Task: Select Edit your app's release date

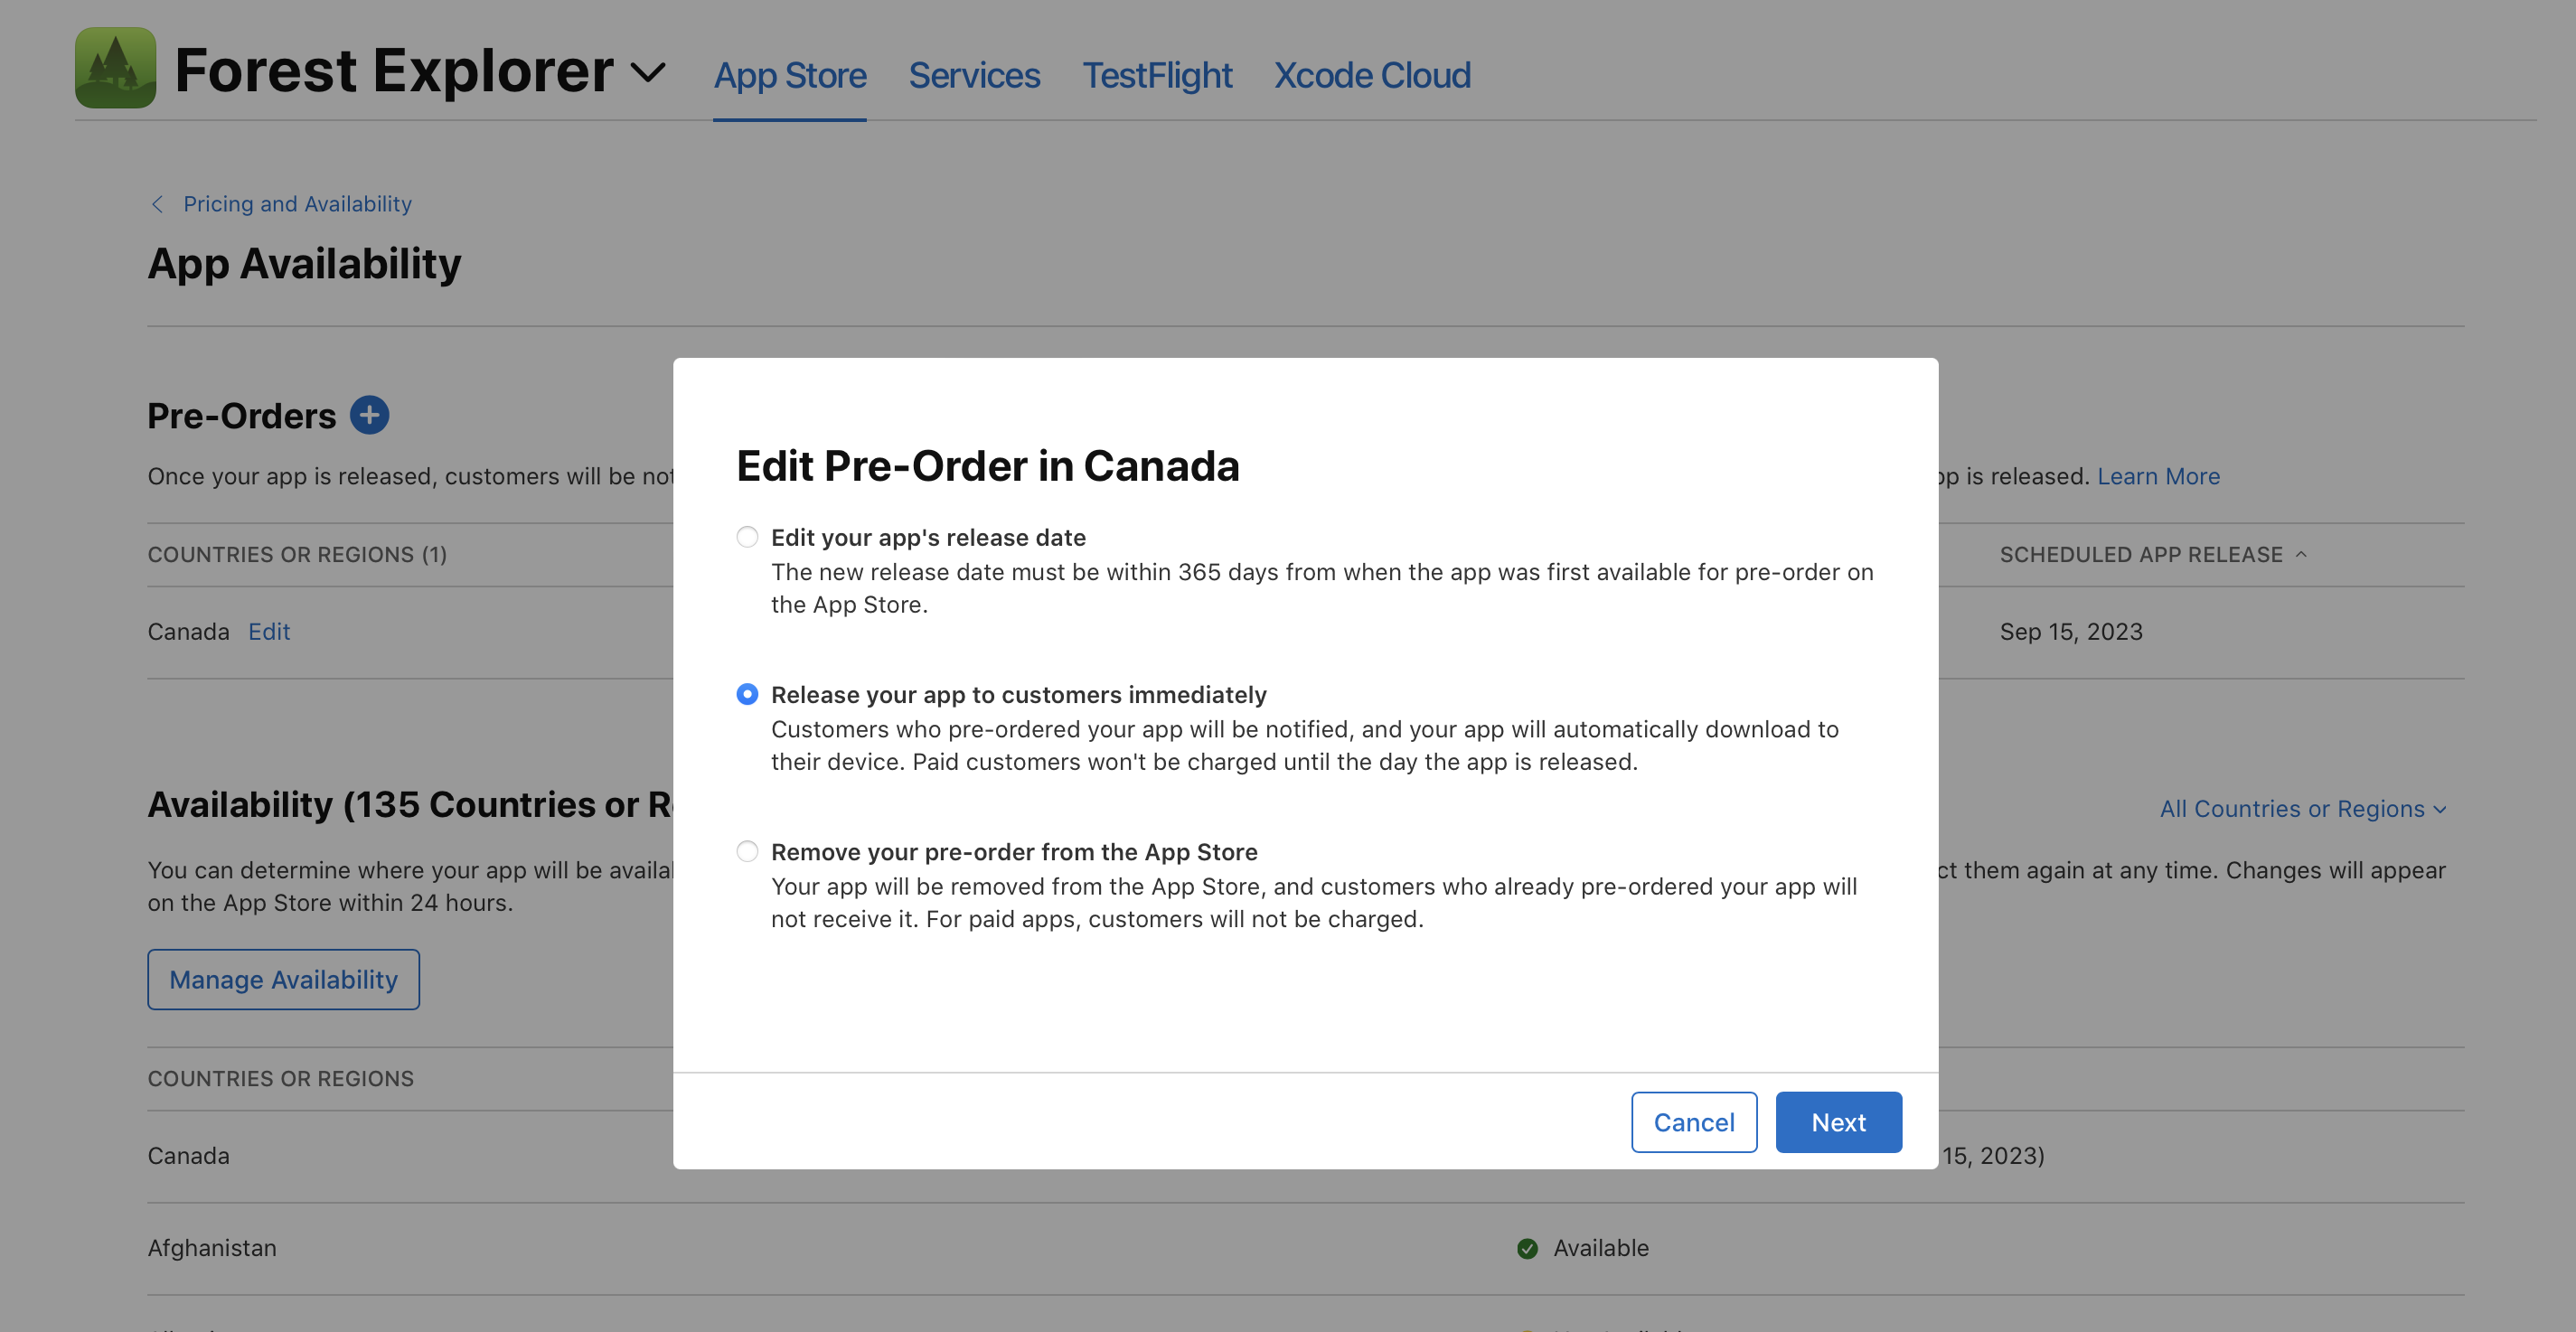Action: pyautogui.click(x=747, y=537)
